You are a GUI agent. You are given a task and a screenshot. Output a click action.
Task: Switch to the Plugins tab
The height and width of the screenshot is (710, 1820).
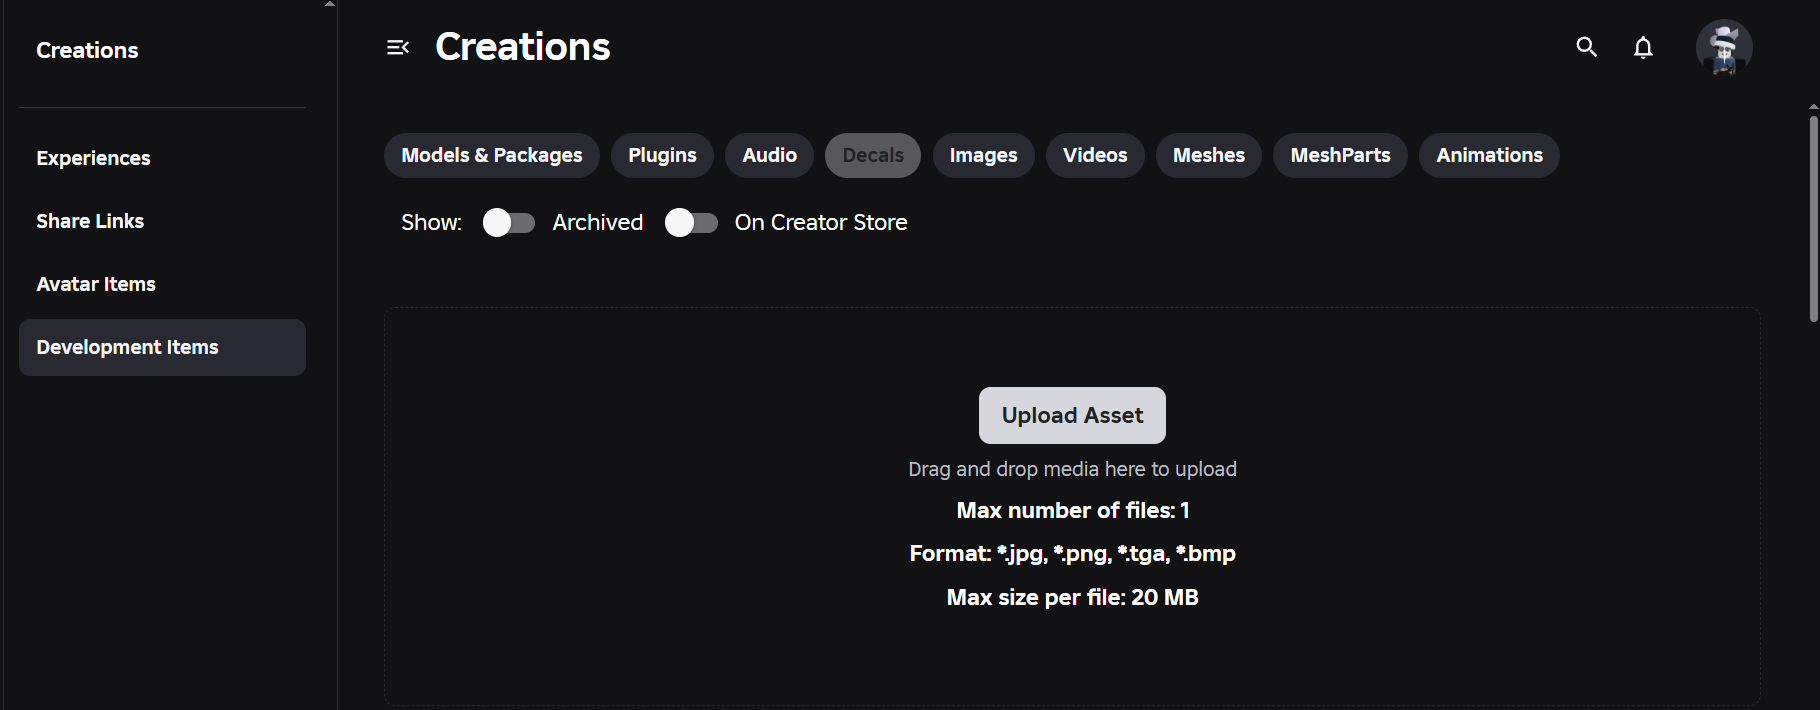click(662, 155)
